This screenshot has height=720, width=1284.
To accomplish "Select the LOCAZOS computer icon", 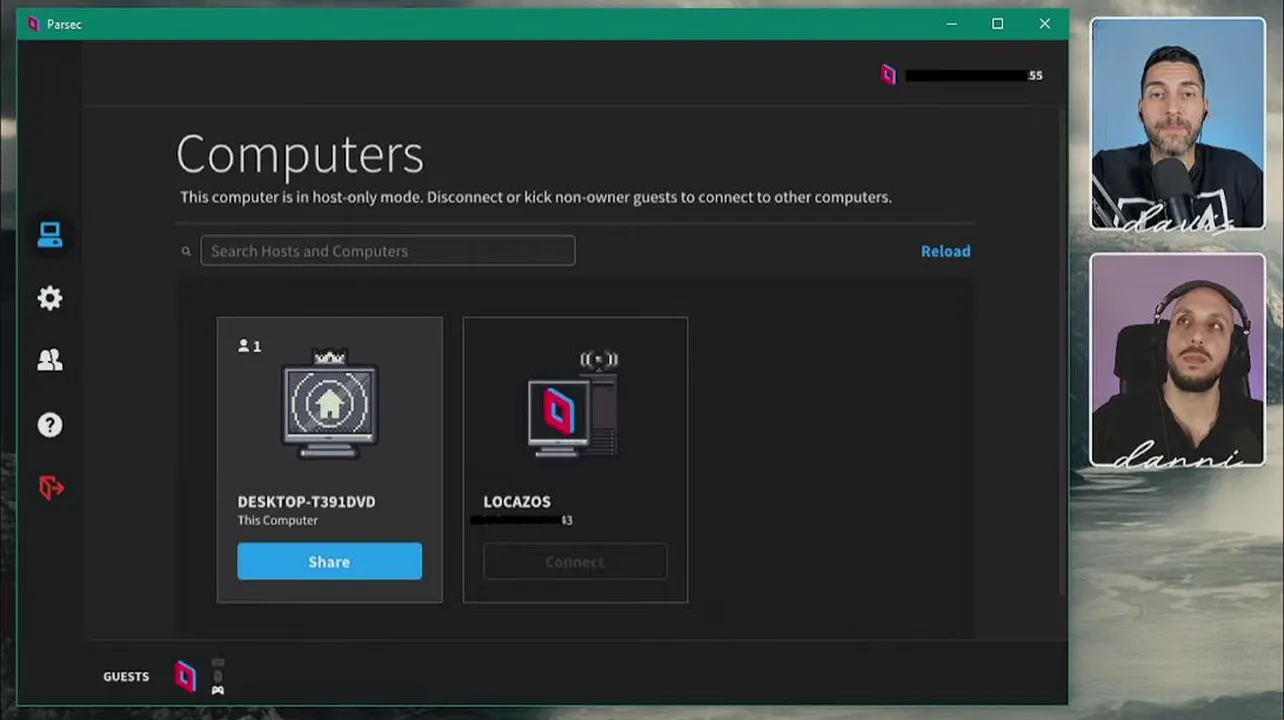I will (574, 404).
